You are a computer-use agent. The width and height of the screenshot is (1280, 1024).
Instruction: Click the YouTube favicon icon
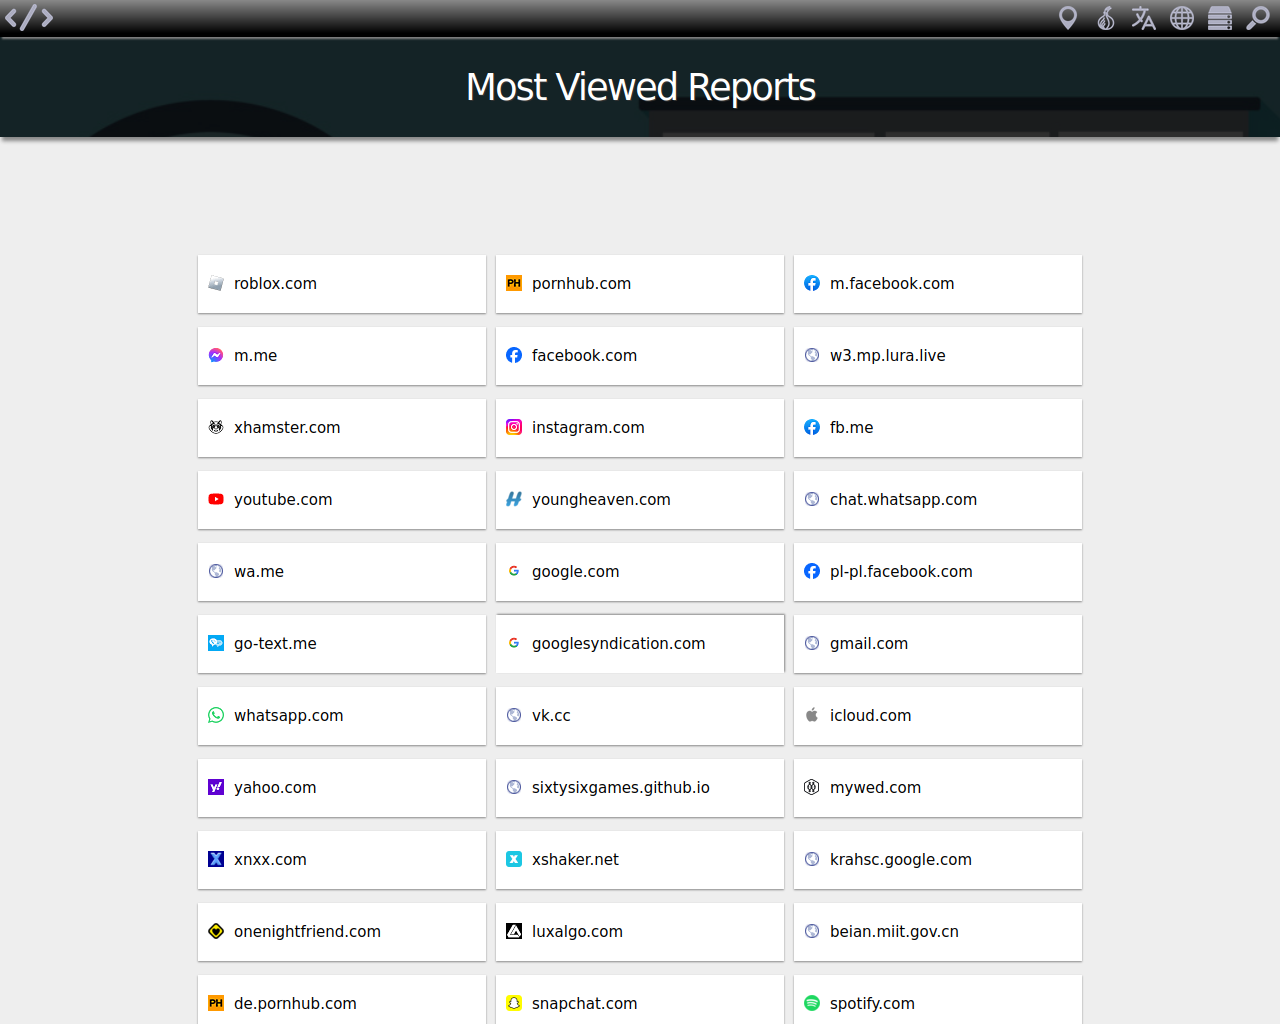point(216,499)
